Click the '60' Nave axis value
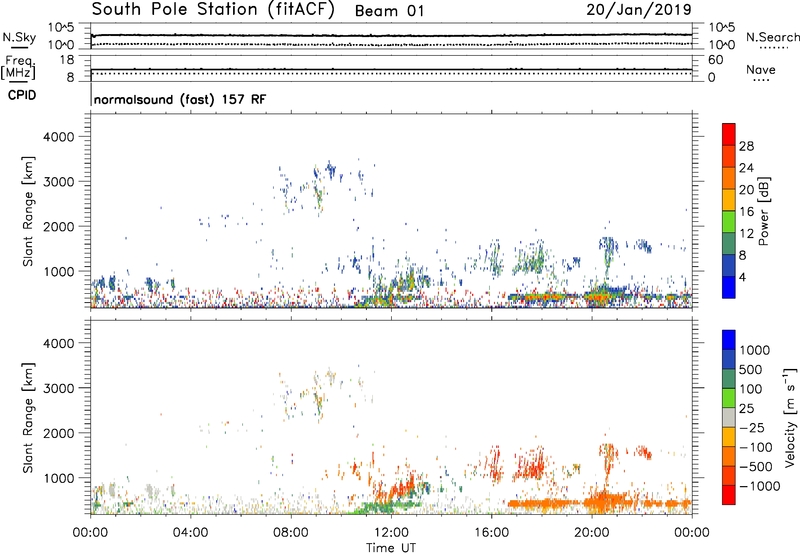800x554 pixels. [x=715, y=60]
